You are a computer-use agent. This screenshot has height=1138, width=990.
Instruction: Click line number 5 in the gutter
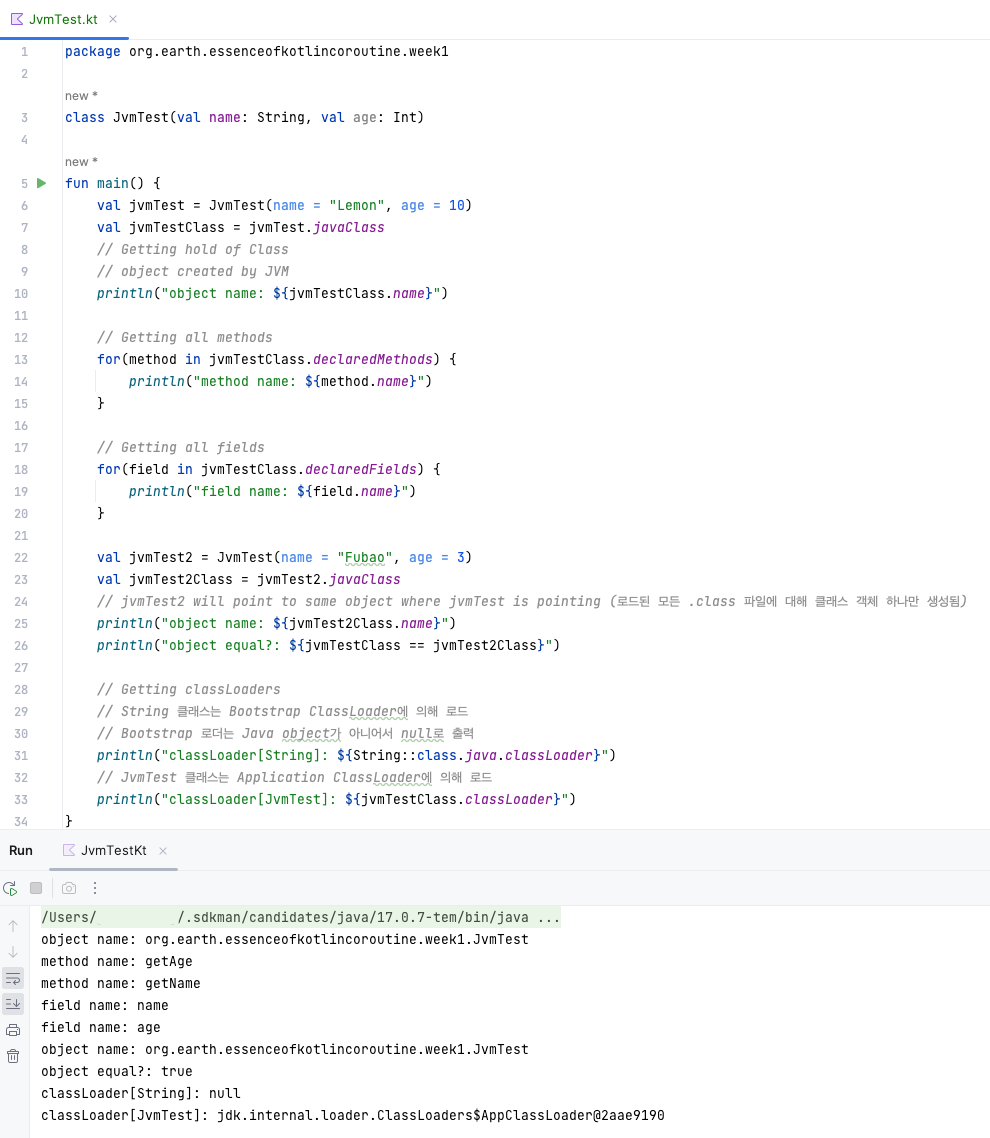24,184
